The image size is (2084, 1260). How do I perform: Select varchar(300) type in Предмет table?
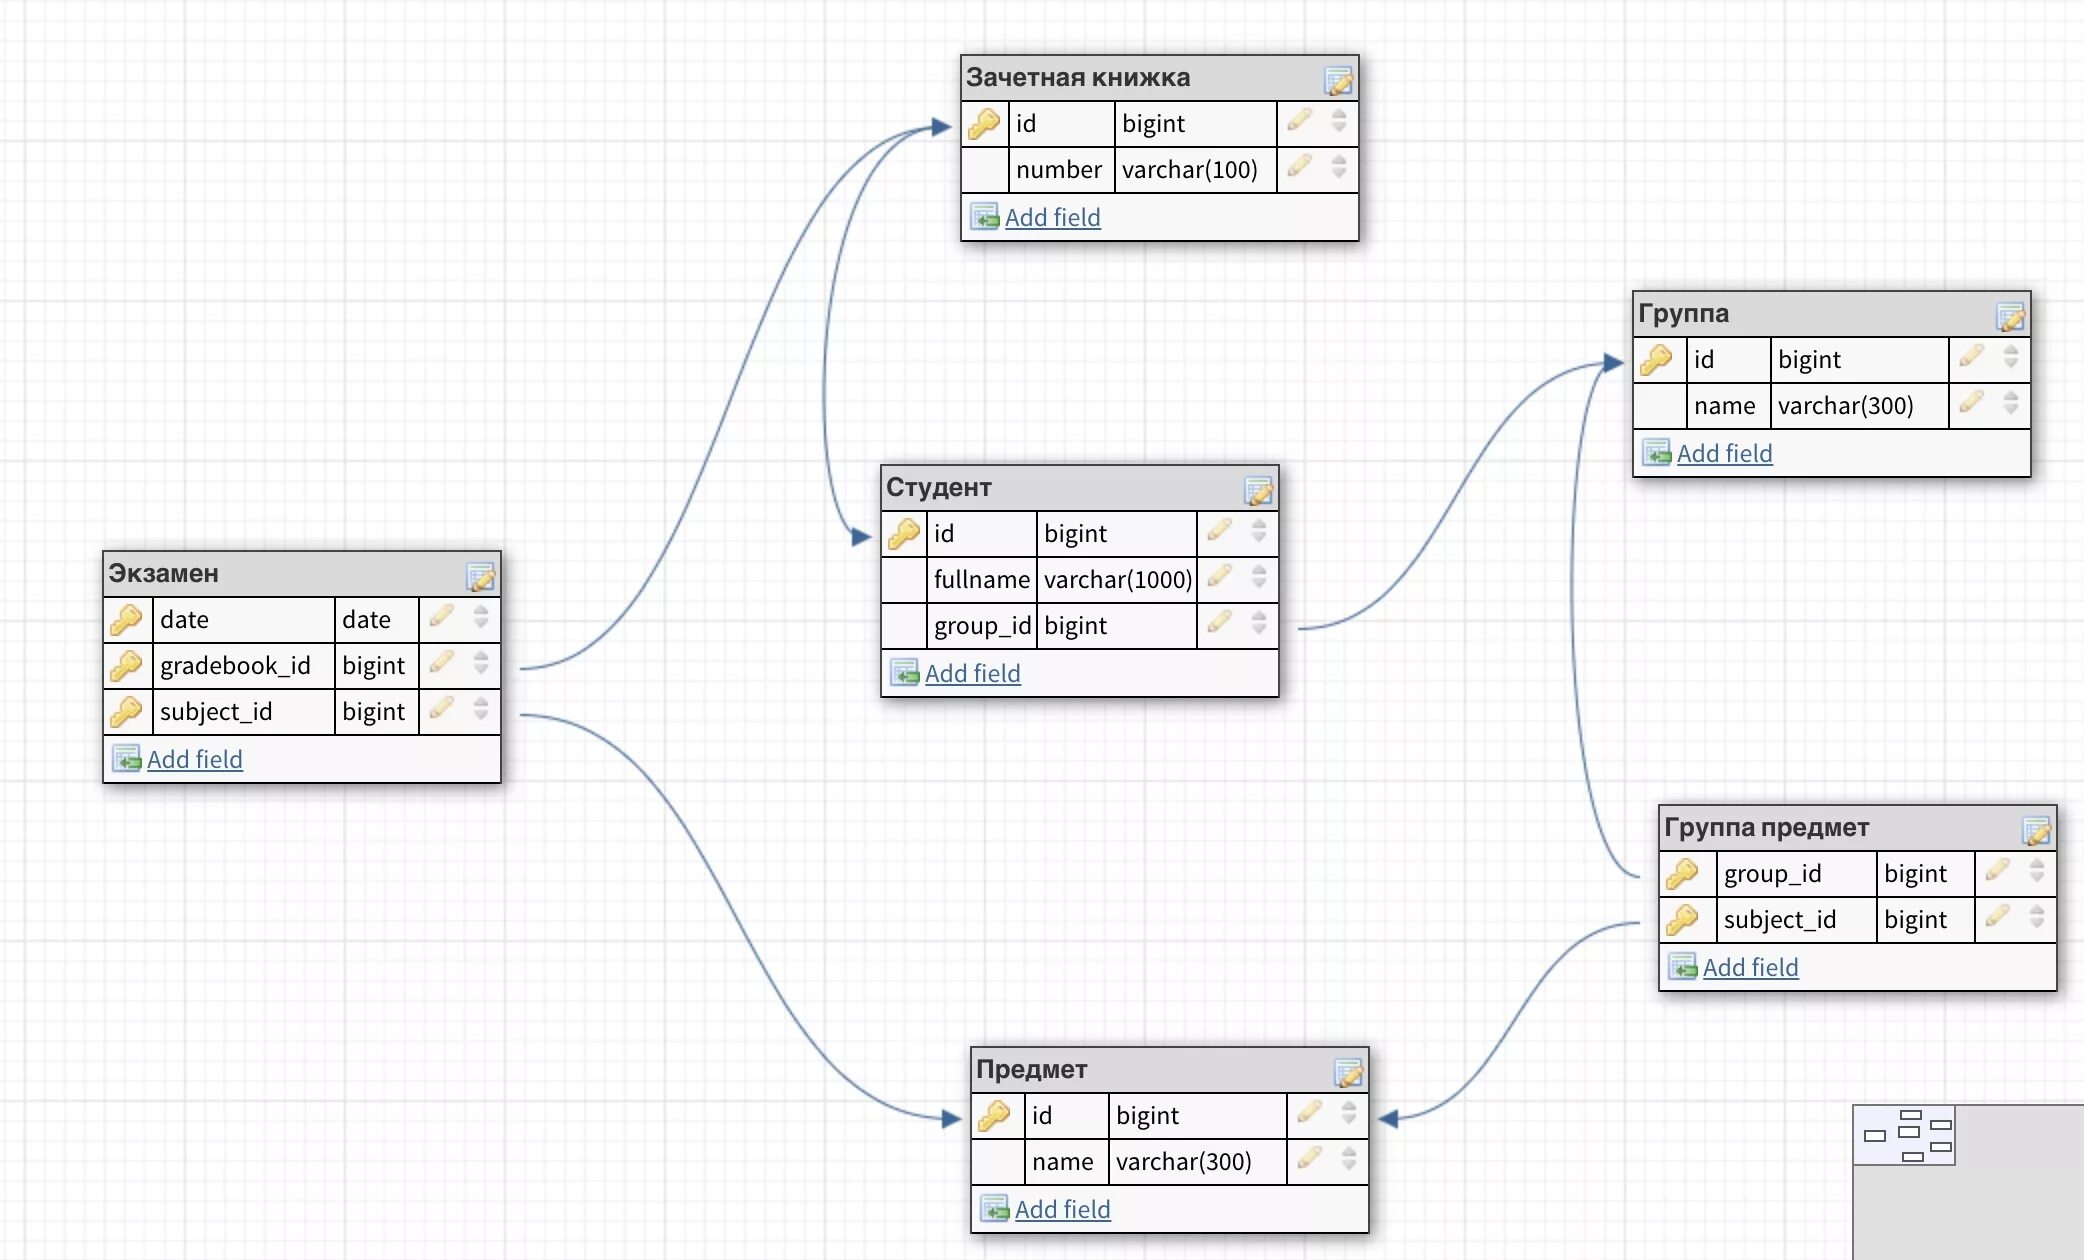(x=1197, y=1161)
